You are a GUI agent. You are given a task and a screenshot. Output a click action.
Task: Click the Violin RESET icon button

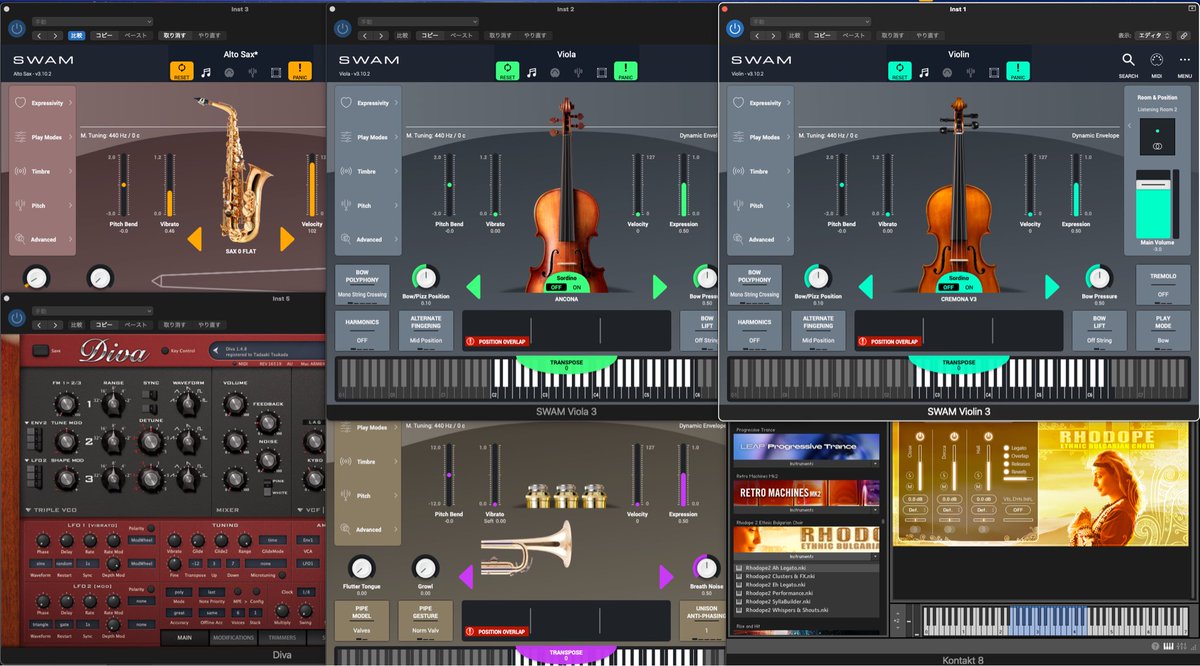point(901,71)
